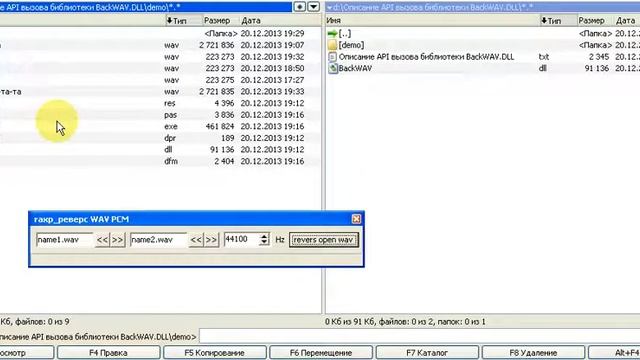Image resolution: width=640 pixels, height=360 pixels.
Task: Sort the right panel by Тип column
Action: tap(558, 20)
